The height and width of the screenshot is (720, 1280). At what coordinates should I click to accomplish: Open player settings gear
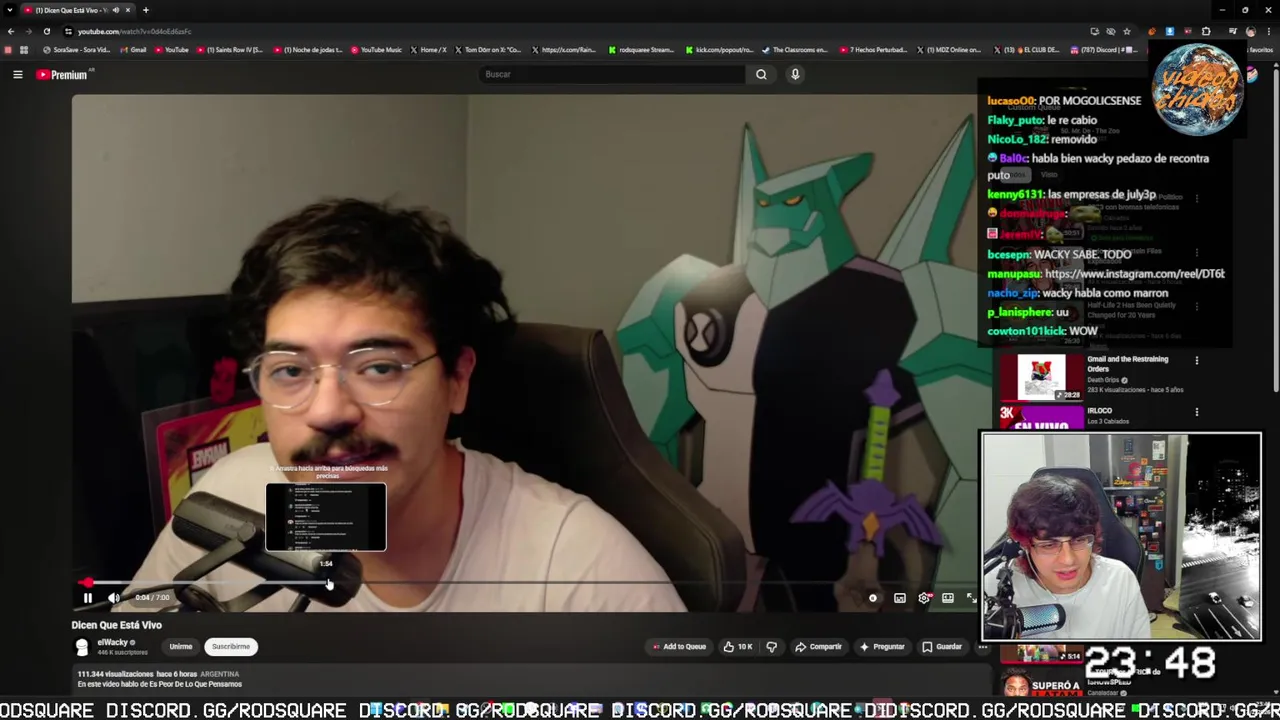[x=924, y=598]
